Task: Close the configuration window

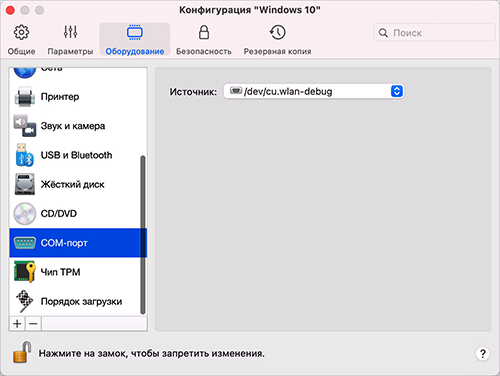Action: click(x=10, y=10)
